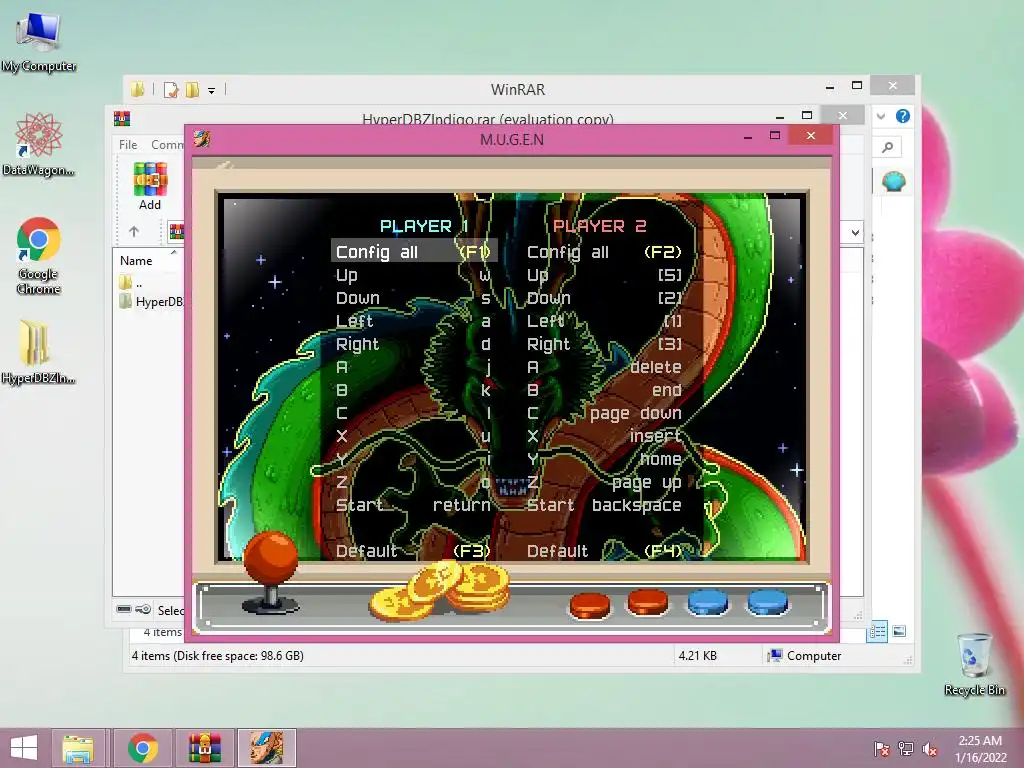Switch to large icons view in Explorer

(x=899, y=631)
